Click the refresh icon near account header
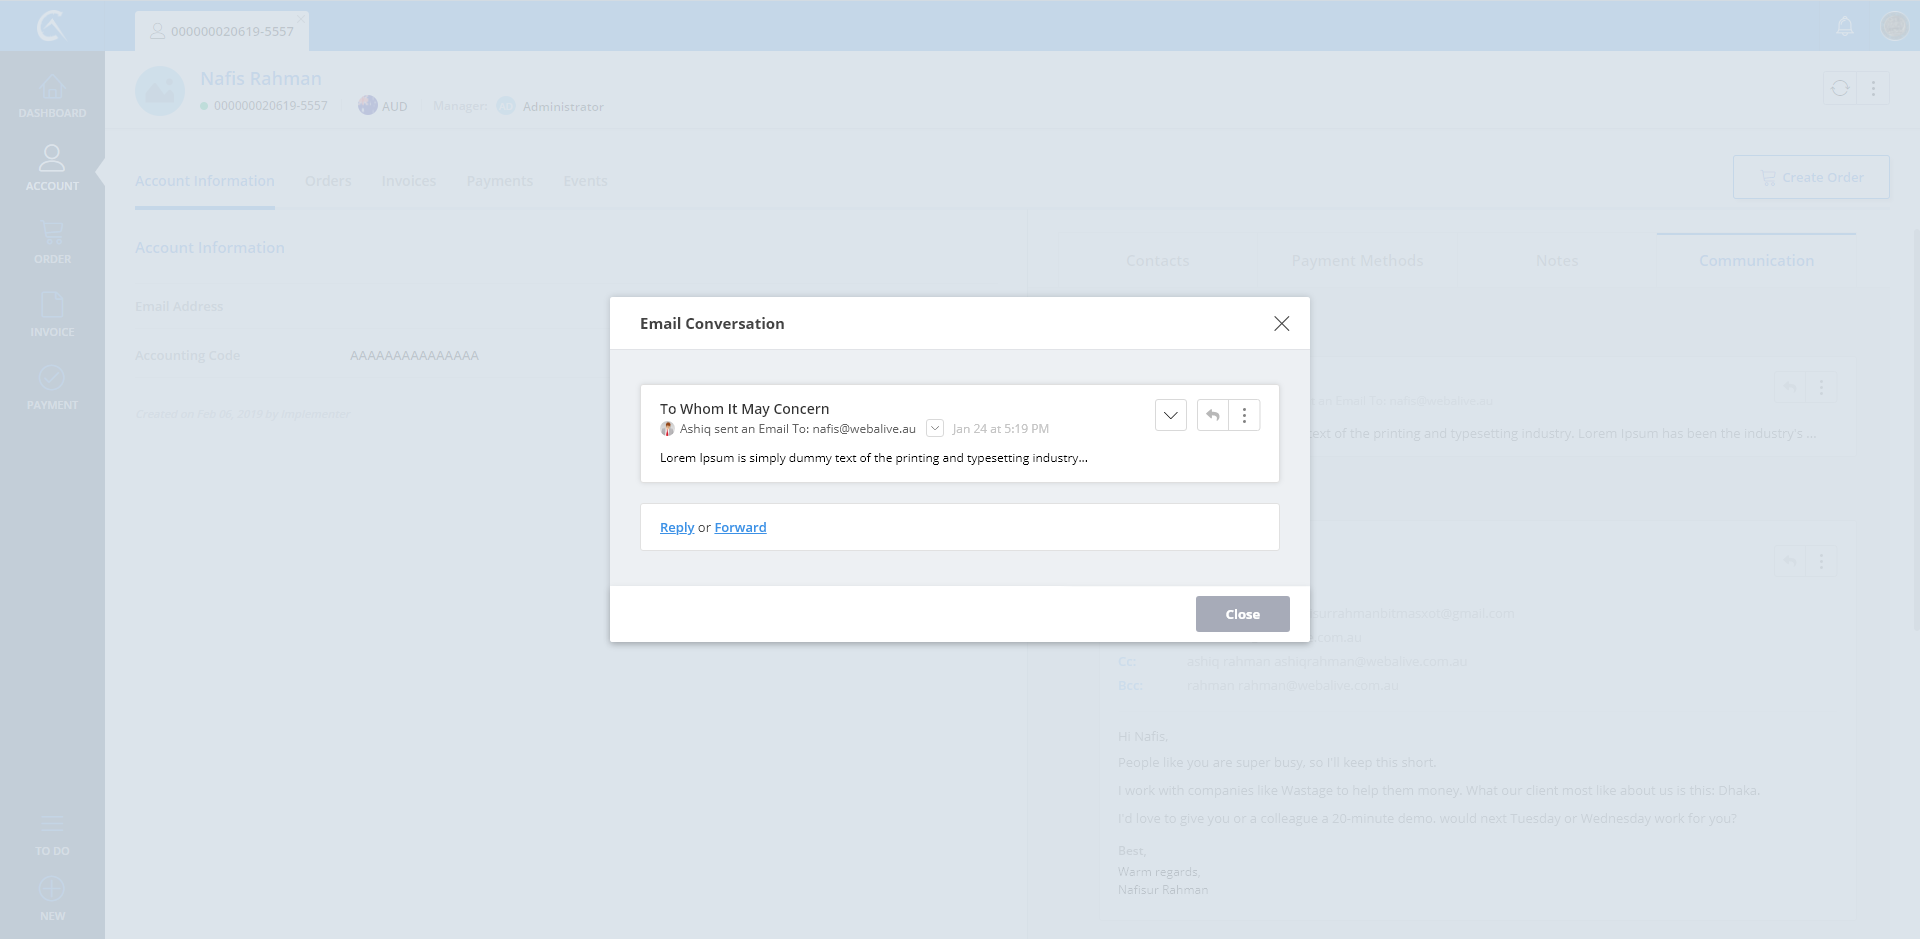The image size is (1920, 939). tap(1840, 88)
